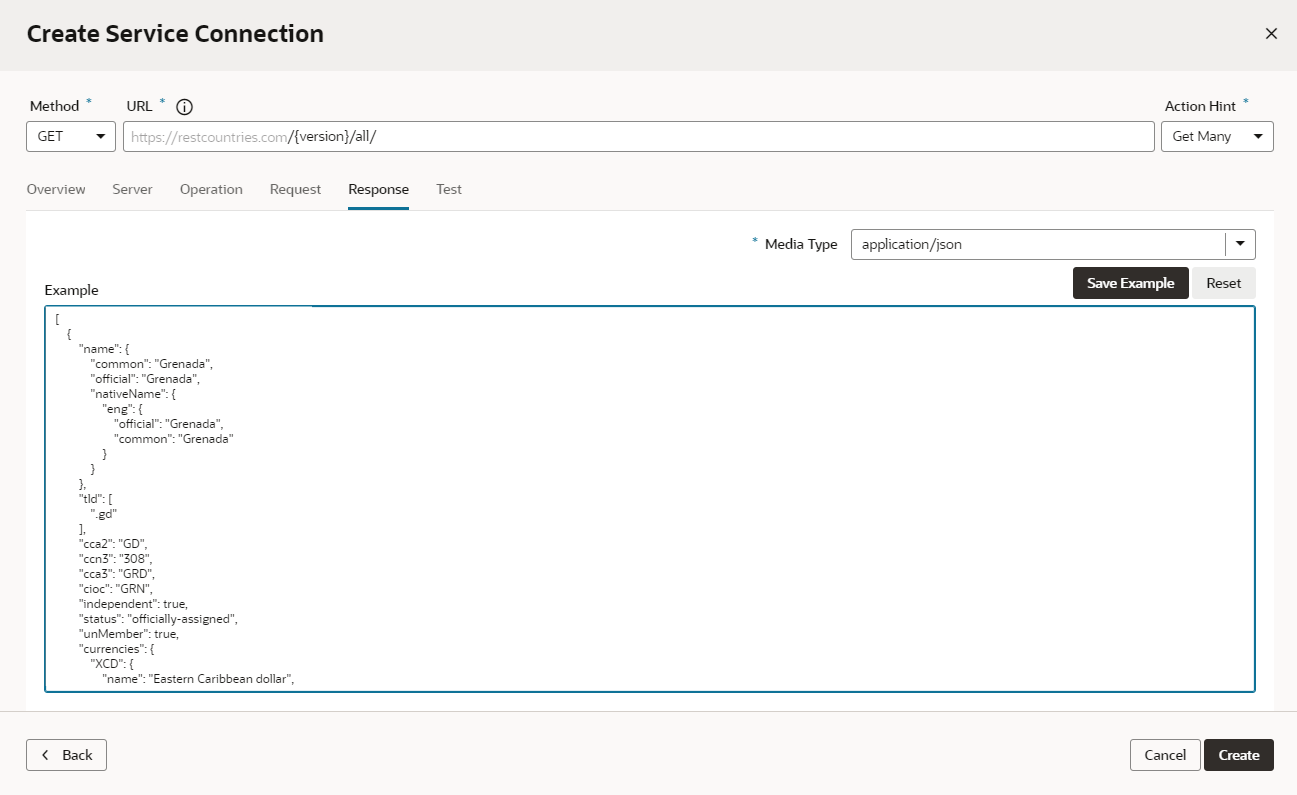Click the "status": "officially-assigned" line
The width and height of the screenshot is (1297, 795).
click(x=158, y=619)
